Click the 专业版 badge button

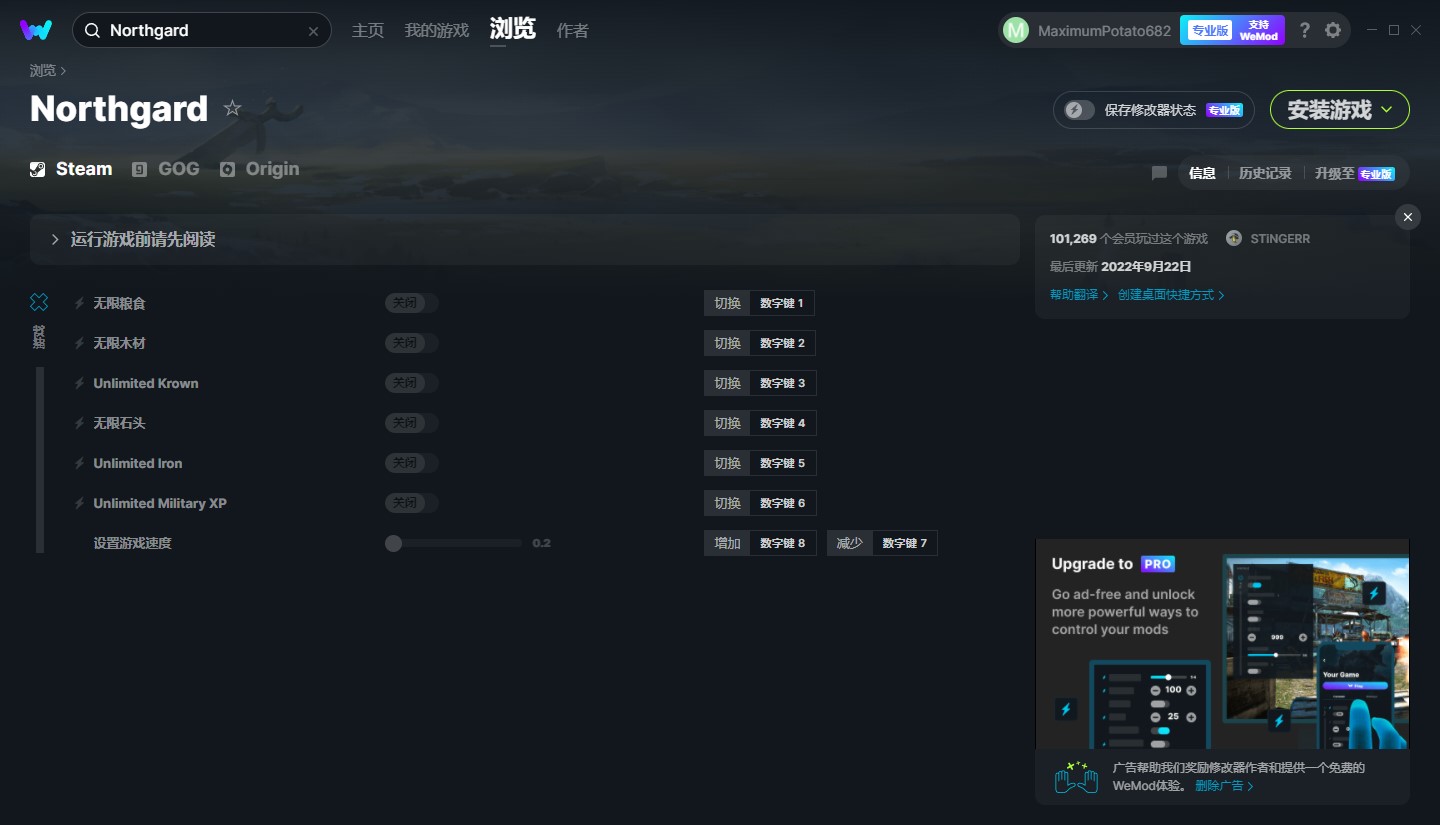pos(1209,30)
